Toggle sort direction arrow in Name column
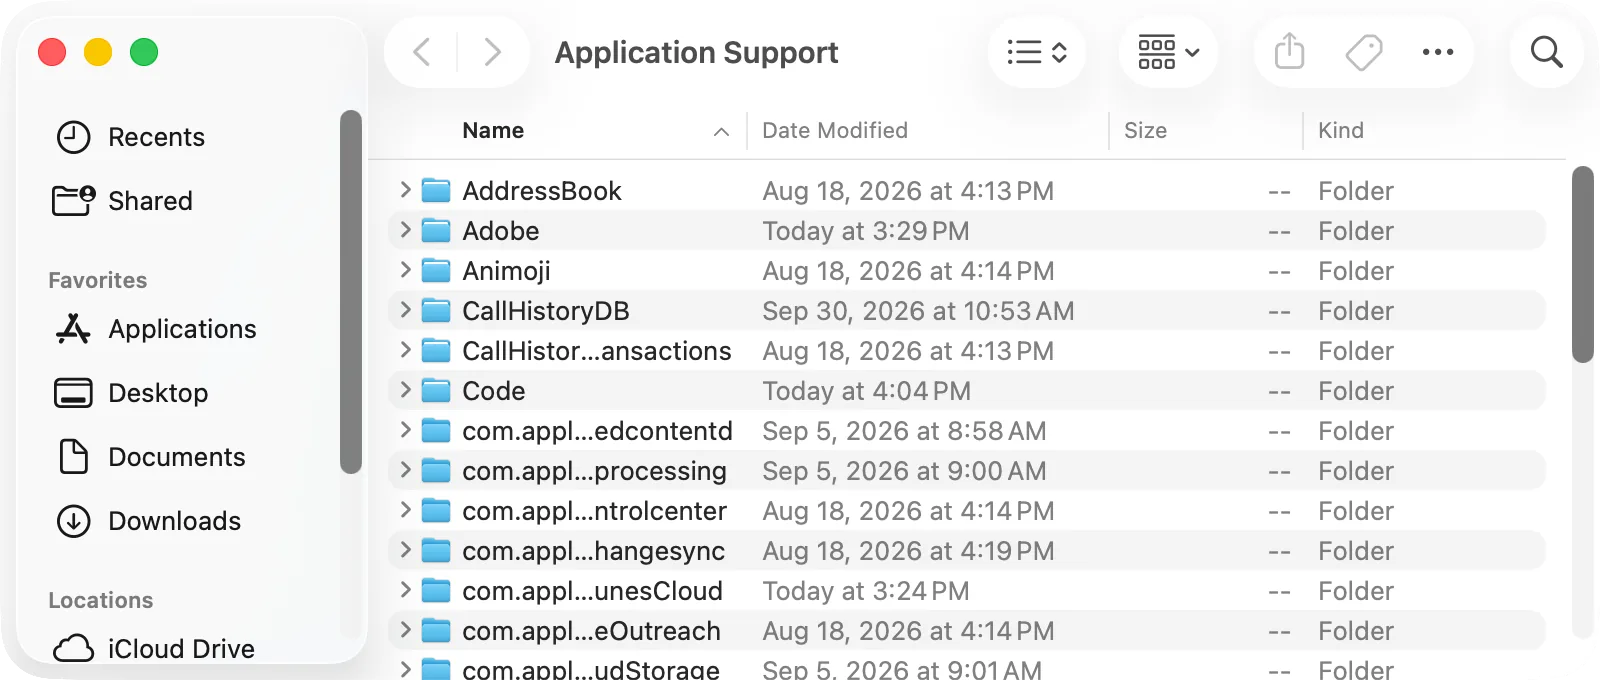Image resolution: width=1600 pixels, height=680 pixels. point(721,132)
